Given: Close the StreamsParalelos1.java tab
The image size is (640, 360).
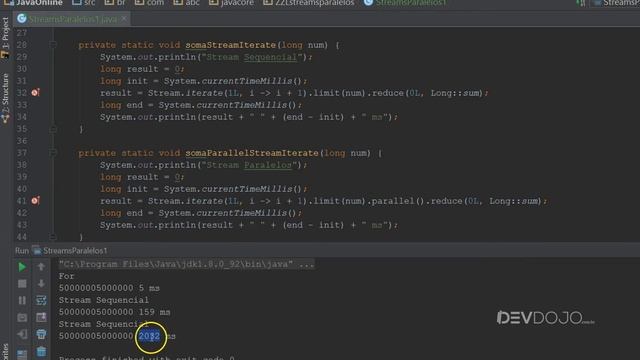Looking at the screenshot, I should pos(124,19).
